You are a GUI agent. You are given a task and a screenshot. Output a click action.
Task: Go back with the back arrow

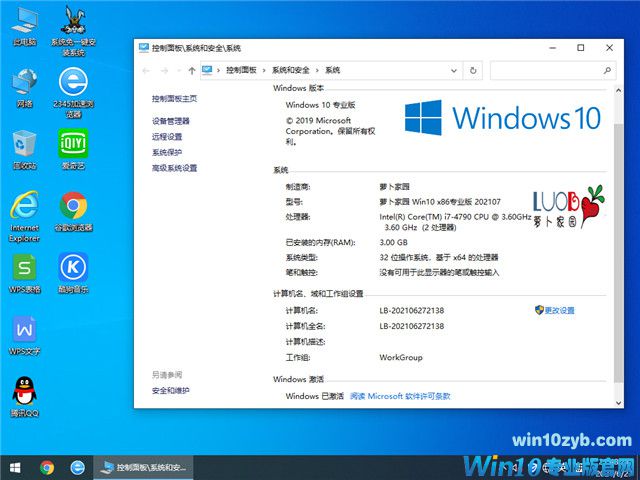(x=146, y=71)
